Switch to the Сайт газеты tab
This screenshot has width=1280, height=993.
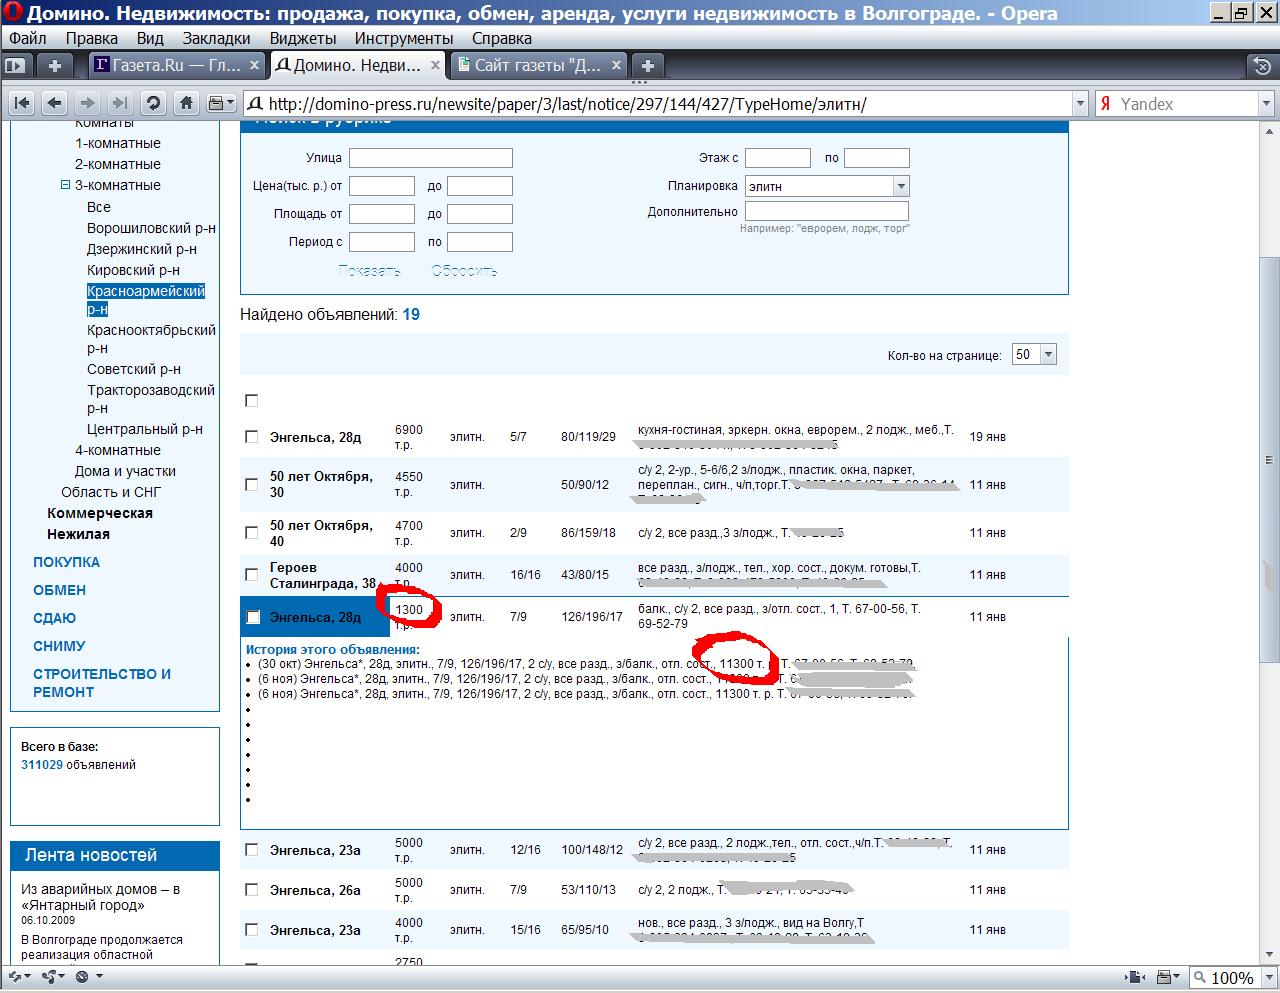coord(537,66)
